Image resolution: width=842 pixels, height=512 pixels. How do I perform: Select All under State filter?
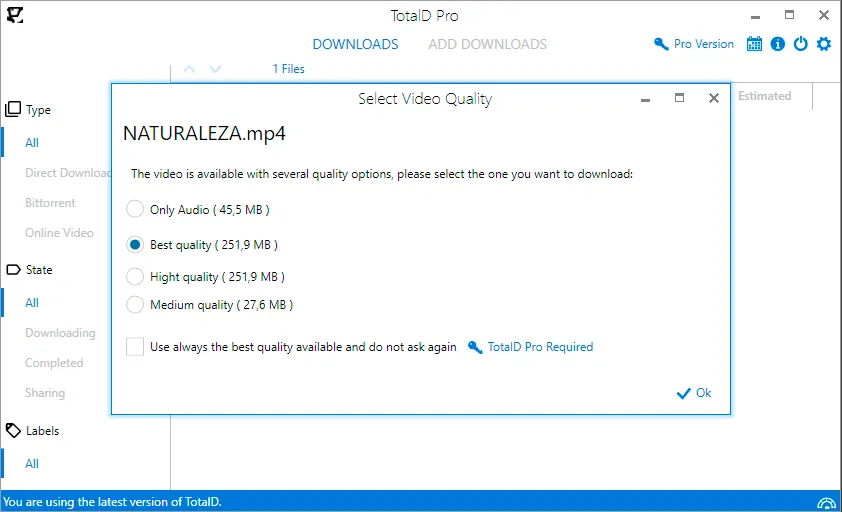click(32, 302)
